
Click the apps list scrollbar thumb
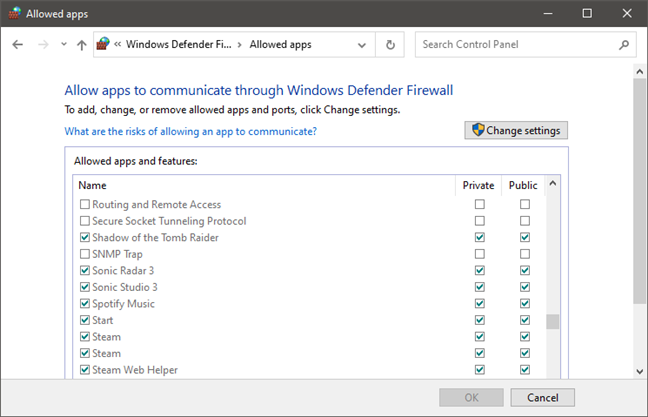pos(553,322)
